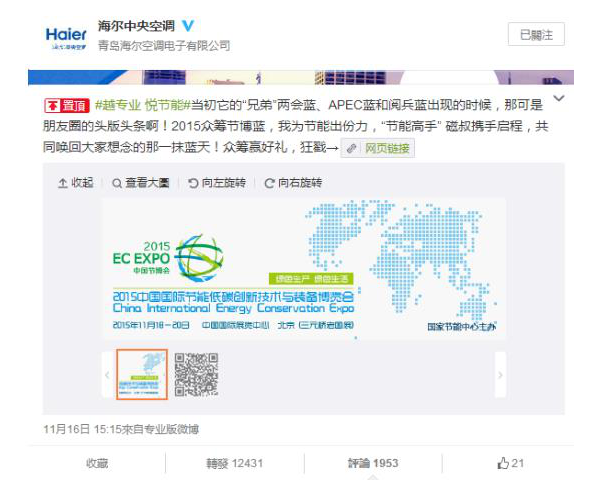The image size is (600, 488).
Task: Expand the post options chevron
Action: point(559,99)
